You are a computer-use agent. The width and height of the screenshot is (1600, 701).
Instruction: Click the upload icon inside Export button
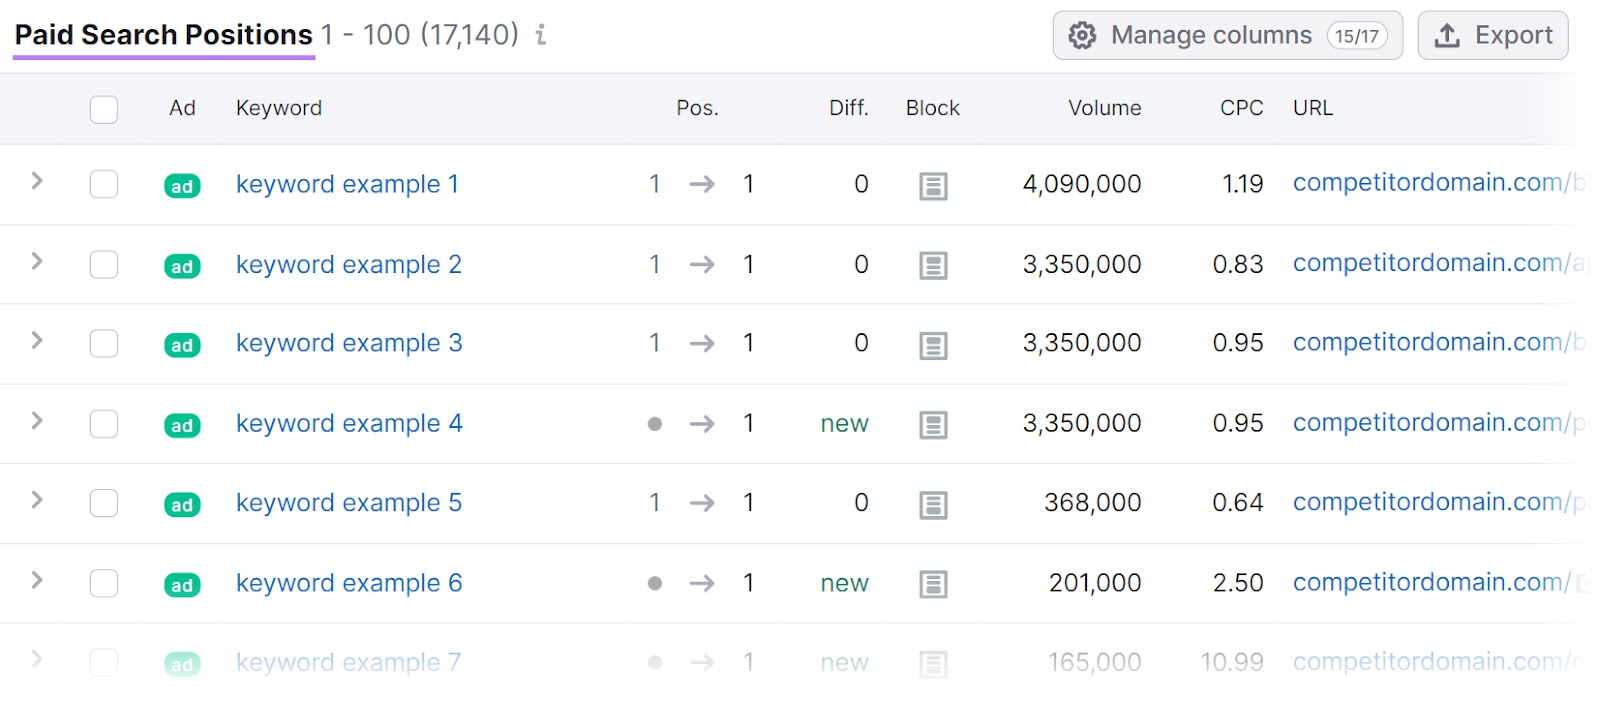click(1447, 34)
